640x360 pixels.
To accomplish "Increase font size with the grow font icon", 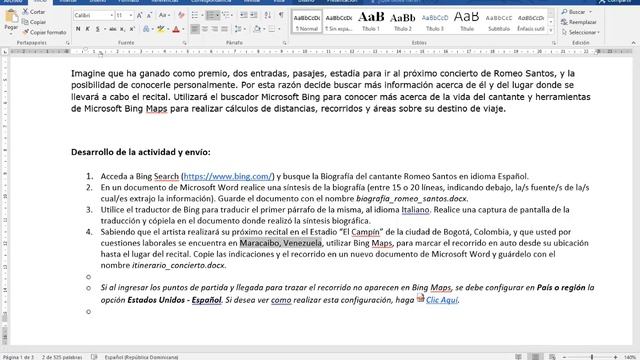I will 140,15.
